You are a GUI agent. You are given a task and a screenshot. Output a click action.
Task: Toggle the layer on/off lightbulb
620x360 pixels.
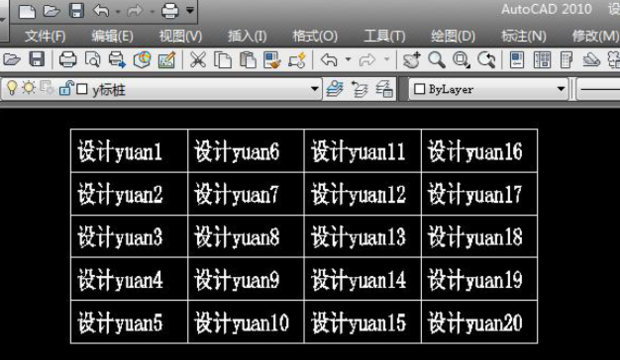click(x=12, y=88)
